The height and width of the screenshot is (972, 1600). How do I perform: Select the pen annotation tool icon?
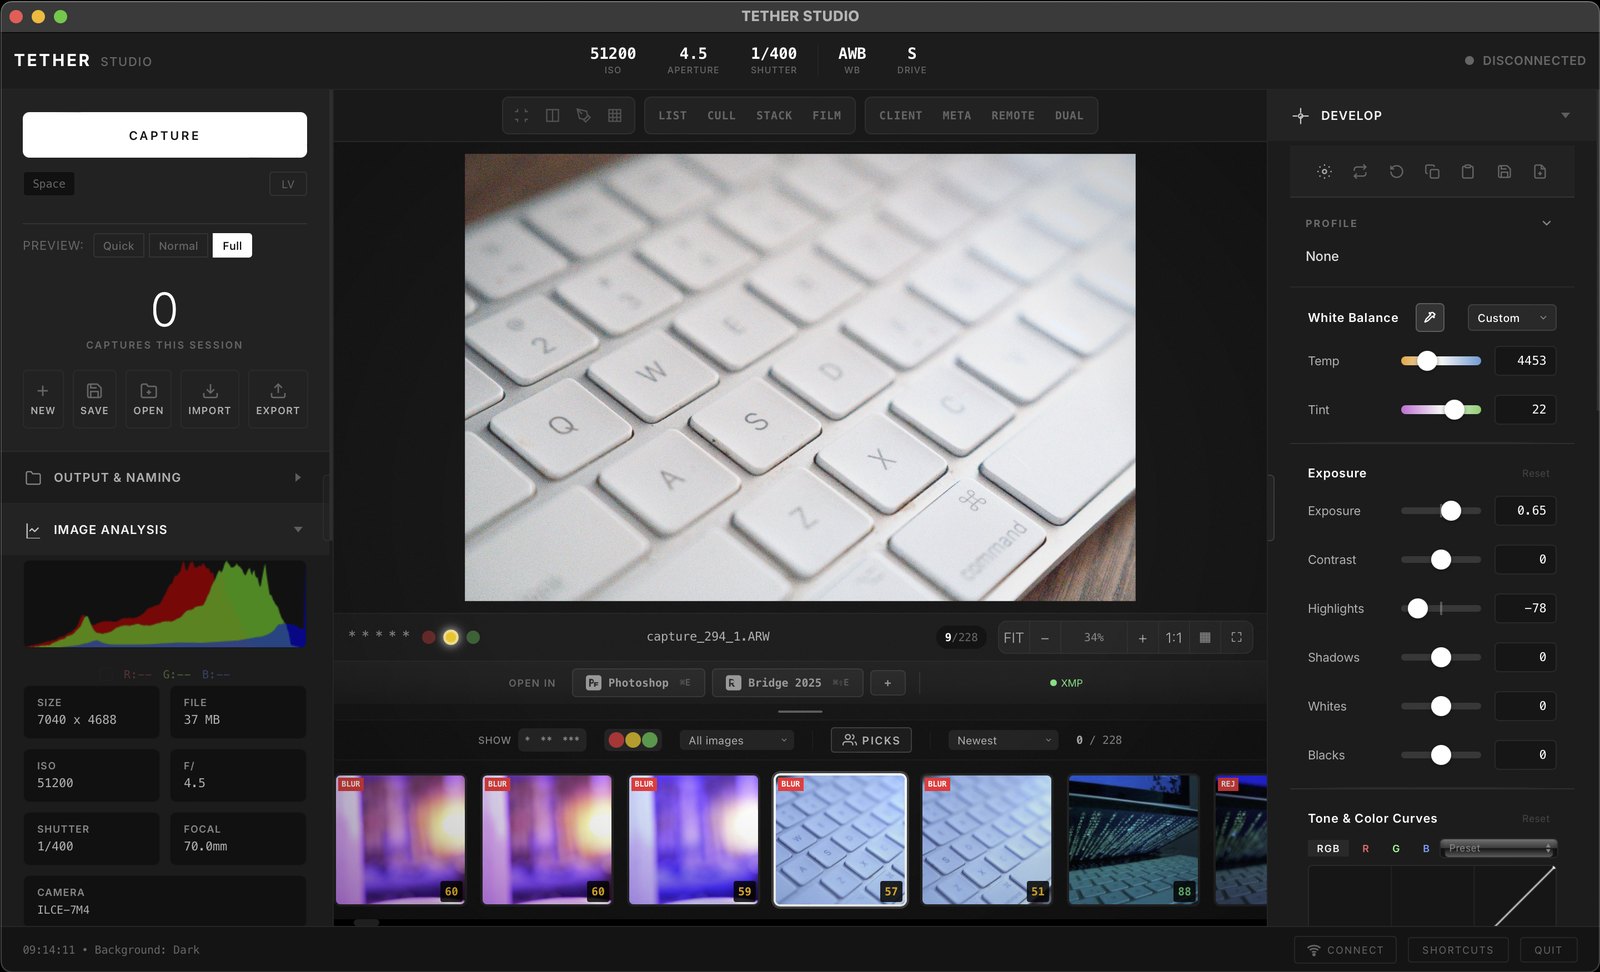(584, 116)
